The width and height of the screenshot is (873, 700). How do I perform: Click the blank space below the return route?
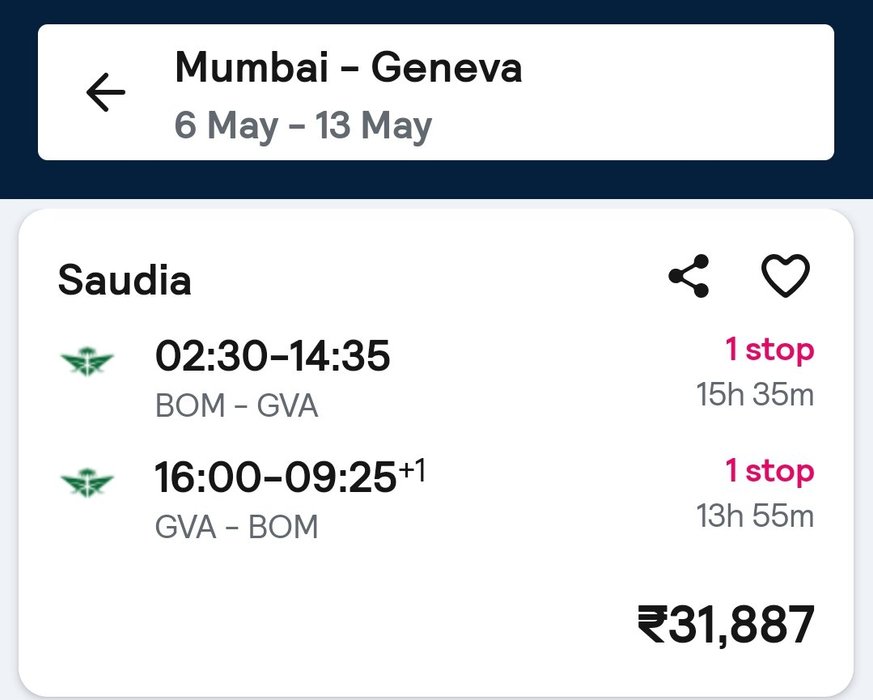[x=300, y=610]
